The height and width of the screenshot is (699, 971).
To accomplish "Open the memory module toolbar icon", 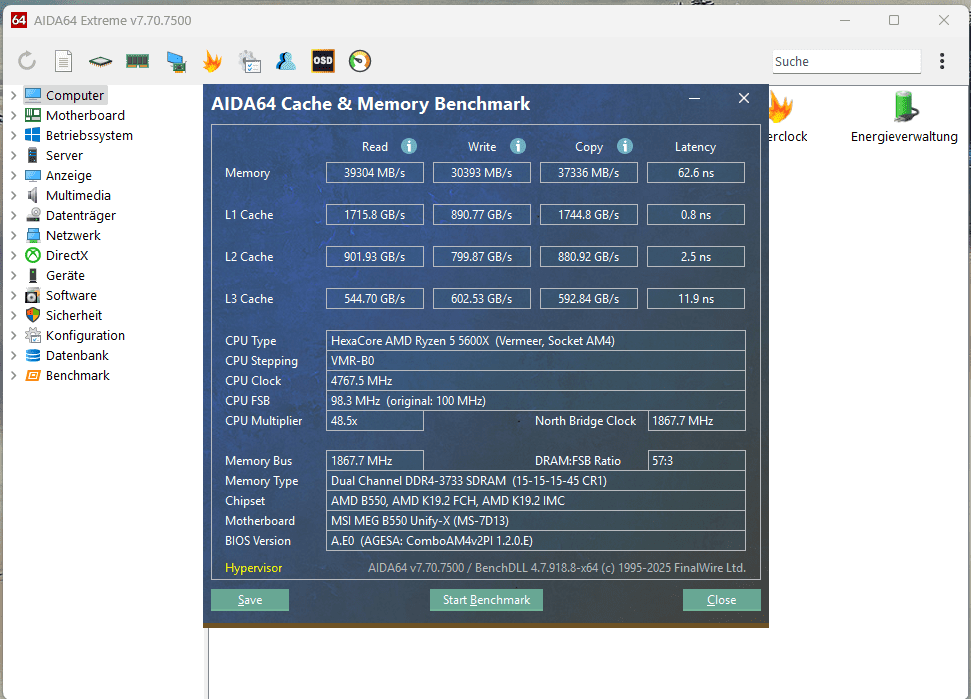I will click(x=137, y=61).
